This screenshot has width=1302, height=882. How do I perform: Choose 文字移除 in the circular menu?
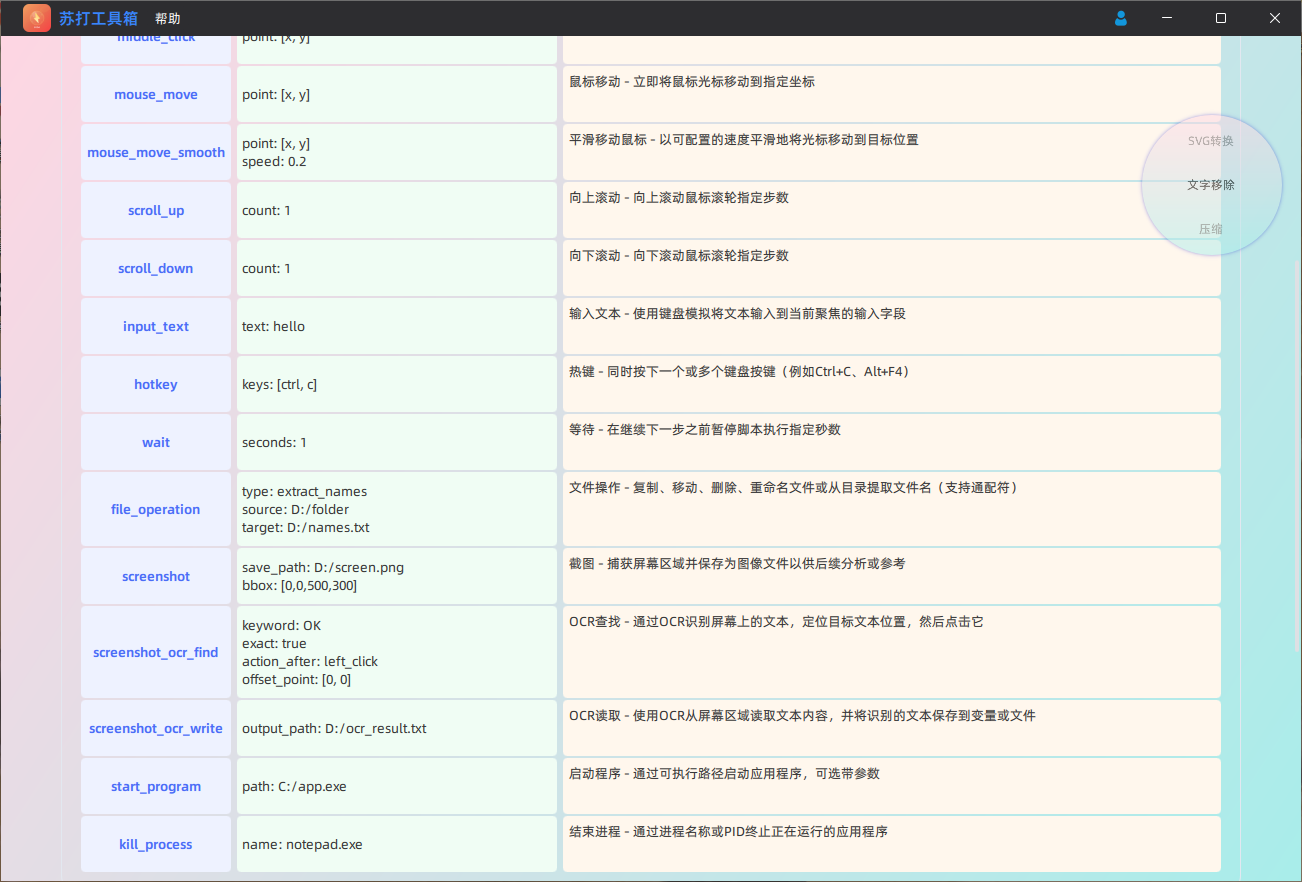pyautogui.click(x=1210, y=185)
